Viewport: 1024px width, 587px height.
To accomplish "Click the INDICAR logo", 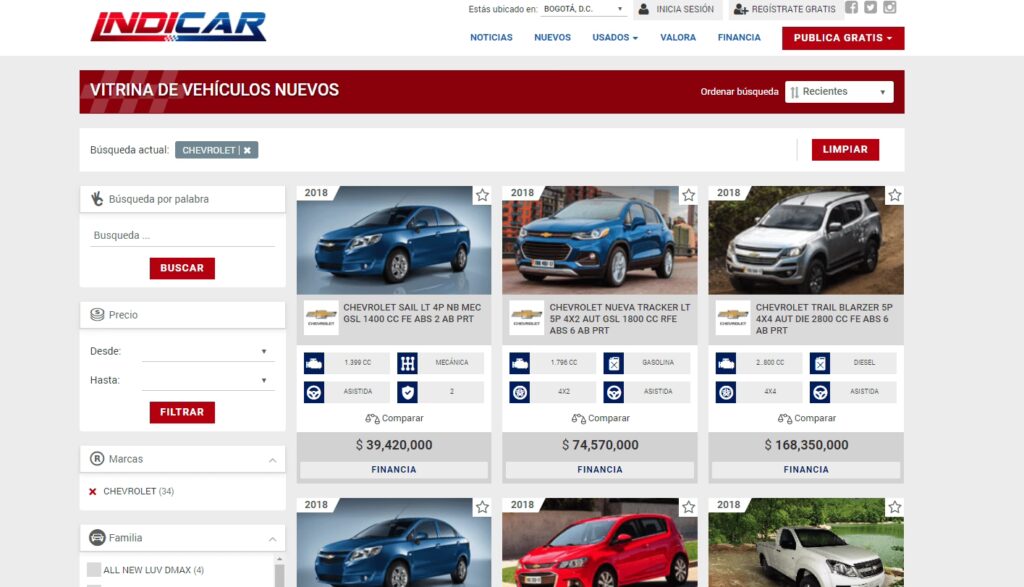I will pyautogui.click(x=178, y=27).
